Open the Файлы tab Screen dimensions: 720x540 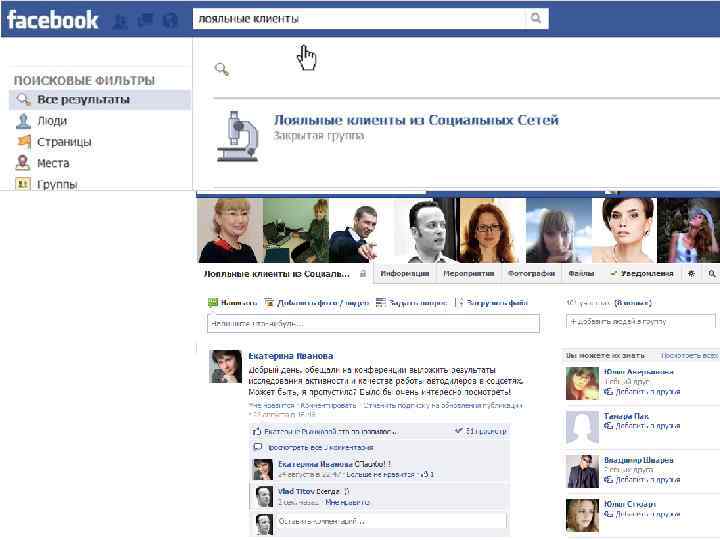pos(581,274)
